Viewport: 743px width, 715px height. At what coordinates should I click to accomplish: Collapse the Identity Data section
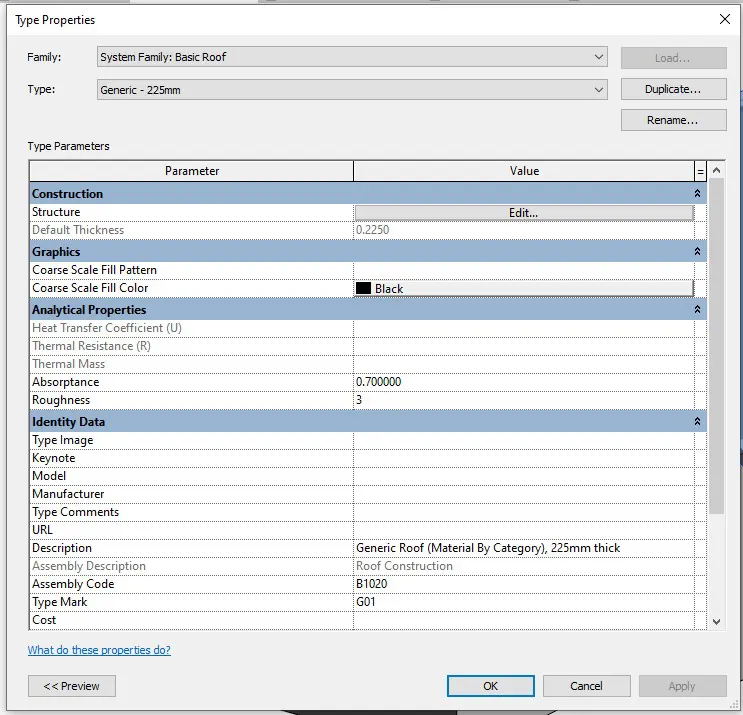point(698,421)
